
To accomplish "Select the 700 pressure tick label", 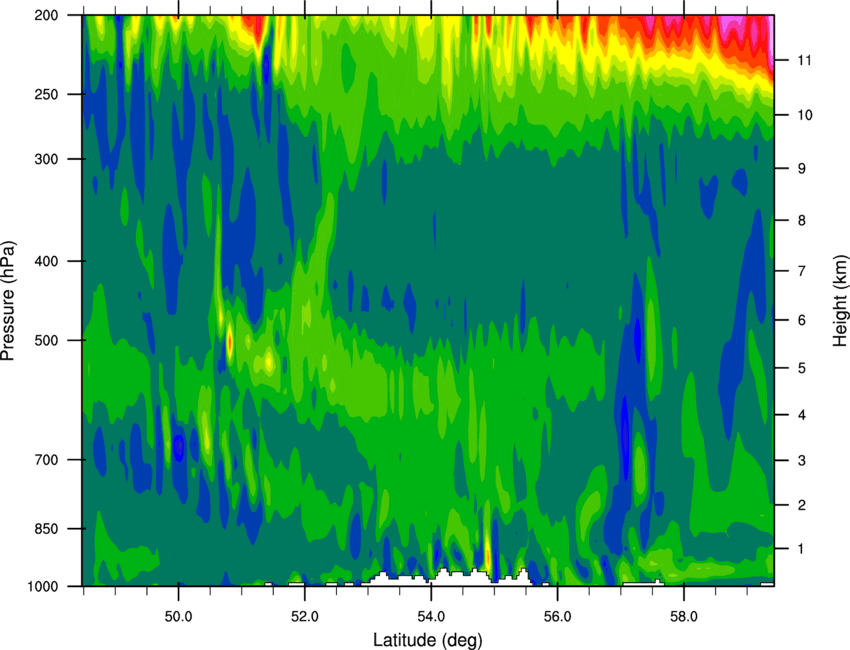I will pyautogui.click(x=46, y=460).
